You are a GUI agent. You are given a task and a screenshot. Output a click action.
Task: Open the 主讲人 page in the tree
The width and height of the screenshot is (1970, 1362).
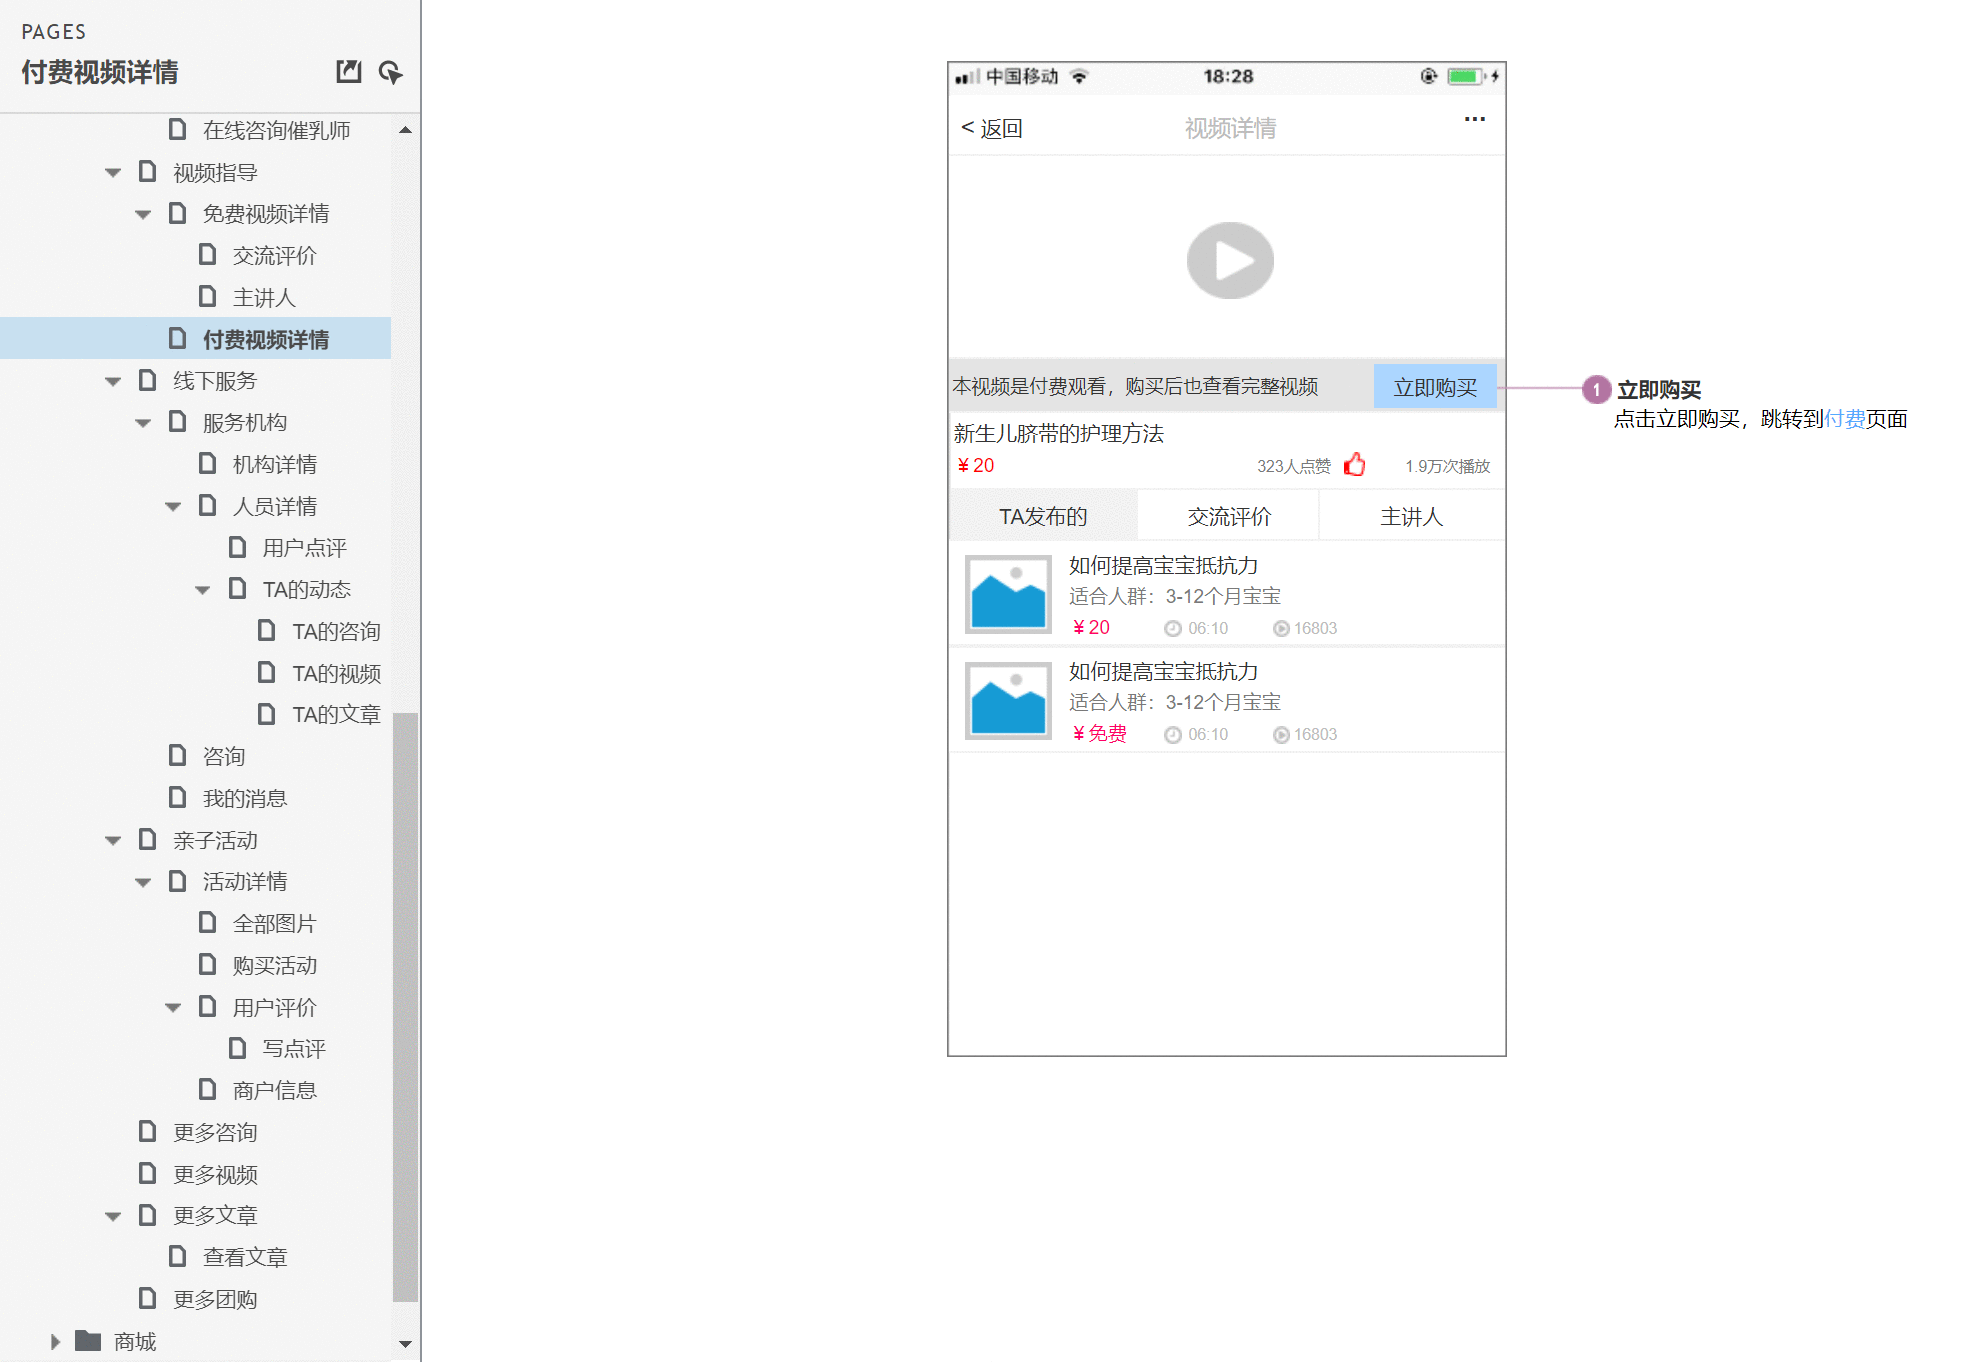(x=264, y=297)
